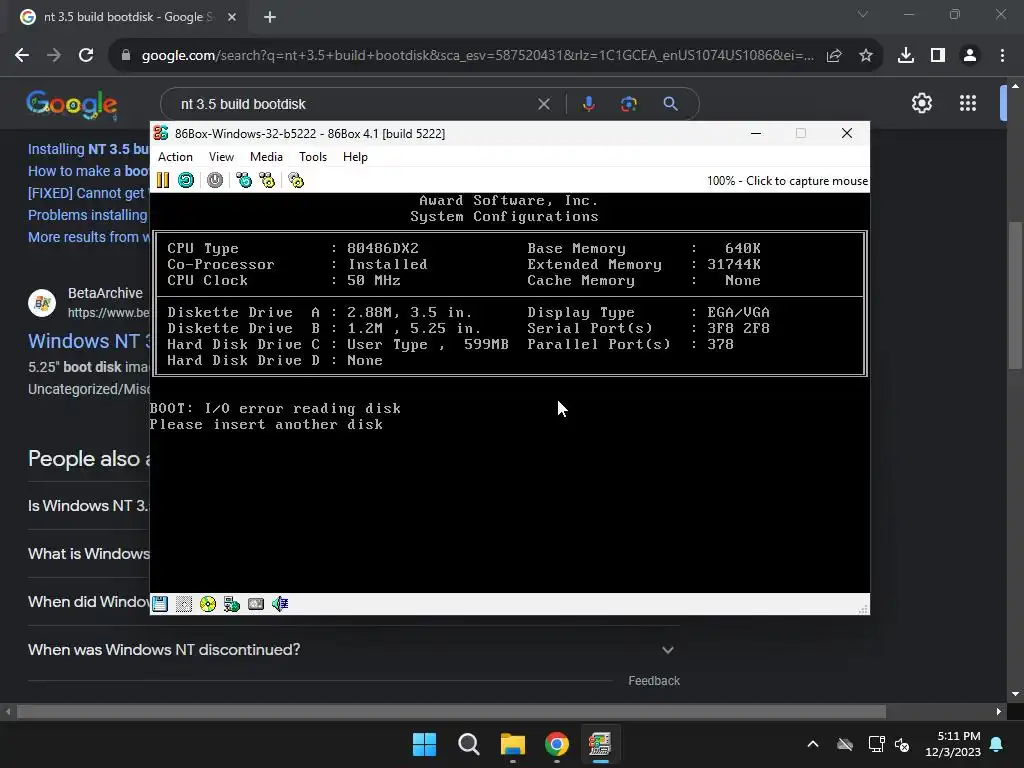Show hidden system tray icons

[813, 744]
